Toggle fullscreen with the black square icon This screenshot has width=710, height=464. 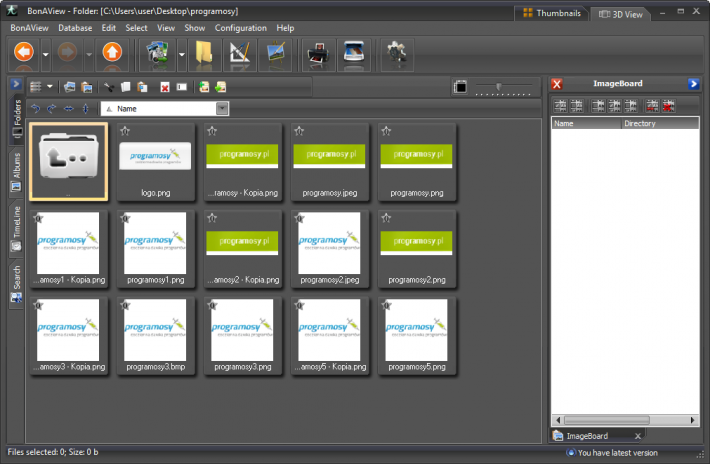[460, 87]
